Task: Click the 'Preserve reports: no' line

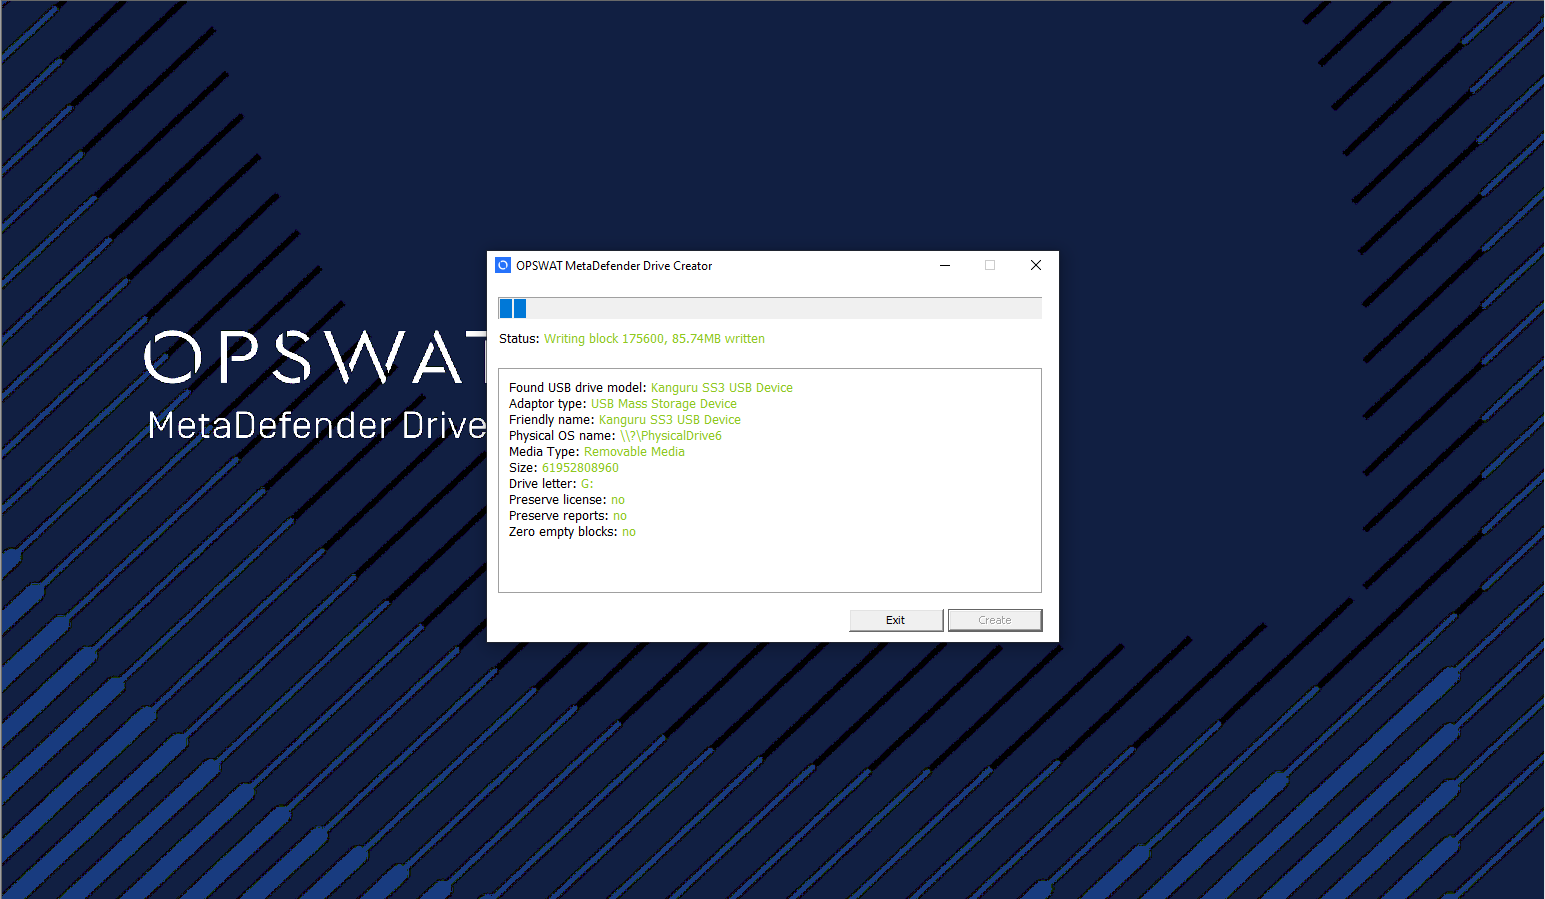Action: tap(568, 516)
